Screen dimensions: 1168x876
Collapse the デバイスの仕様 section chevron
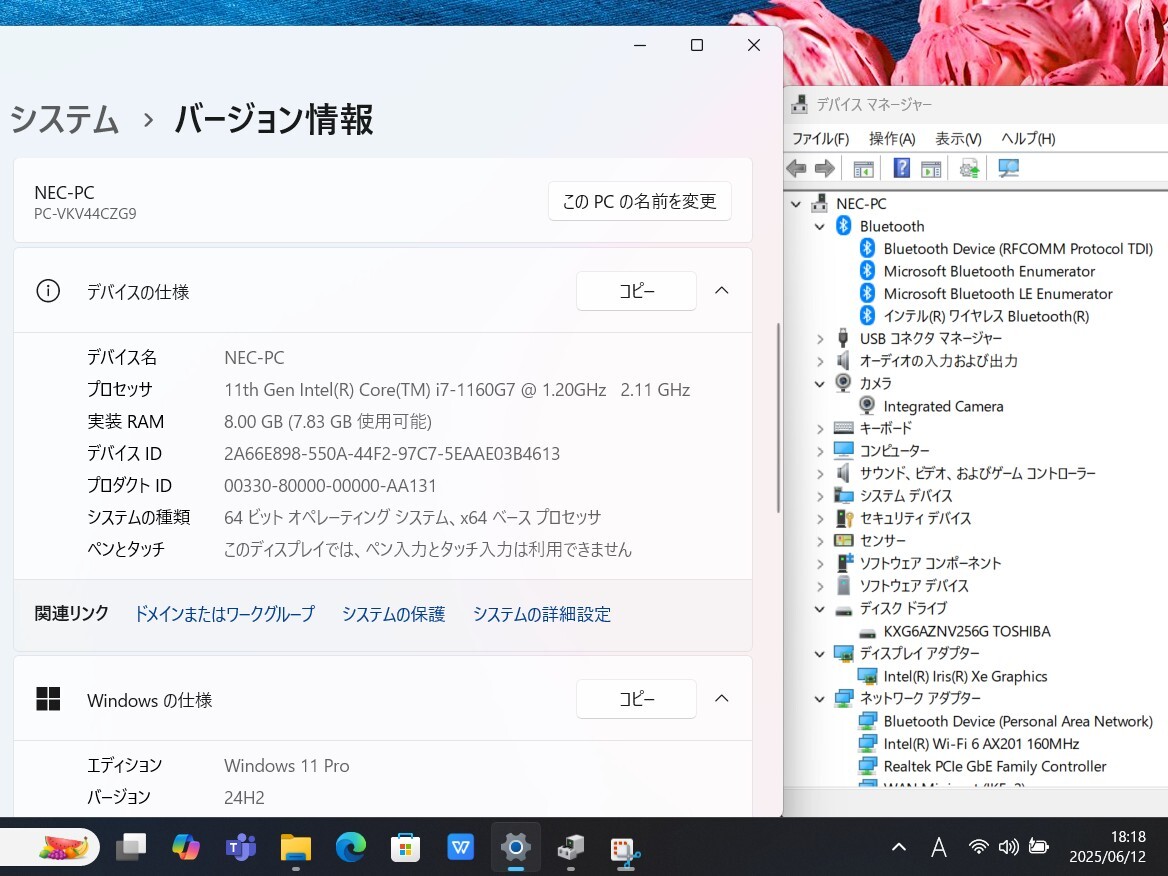pyautogui.click(x=722, y=290)
